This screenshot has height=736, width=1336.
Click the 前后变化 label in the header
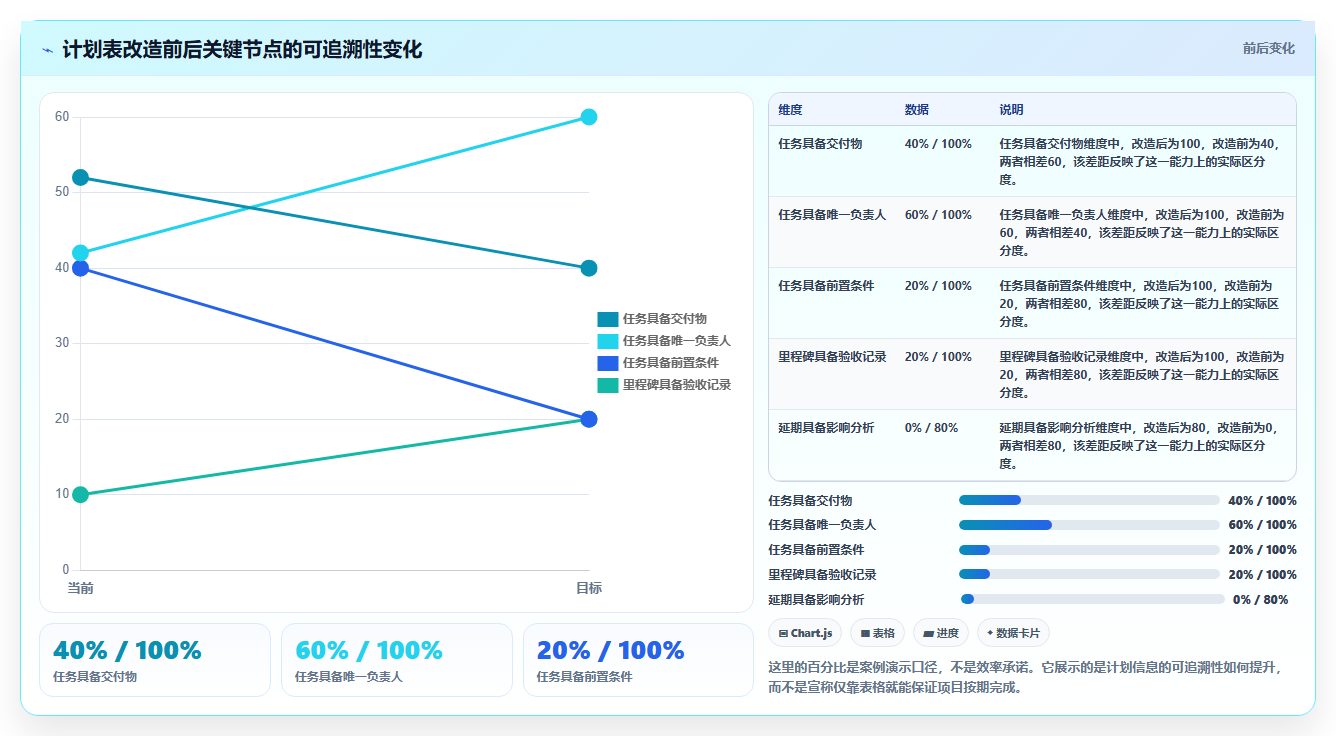pos(1268,48)
